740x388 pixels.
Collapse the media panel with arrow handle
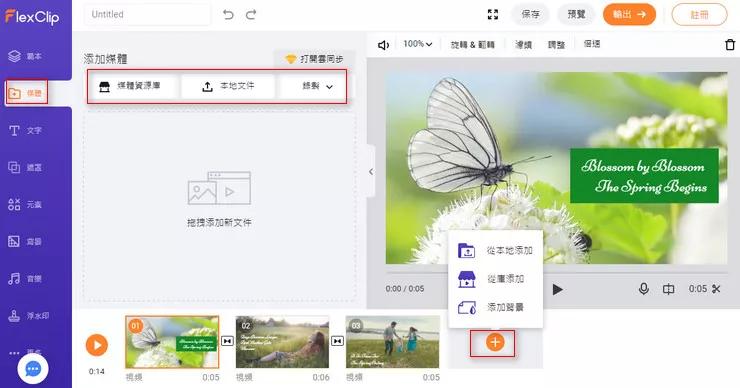pyautogui.click(x=371, y=171)
